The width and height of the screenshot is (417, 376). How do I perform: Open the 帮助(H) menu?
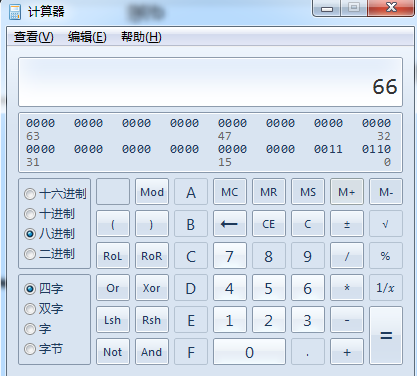(x=141, y=37)
